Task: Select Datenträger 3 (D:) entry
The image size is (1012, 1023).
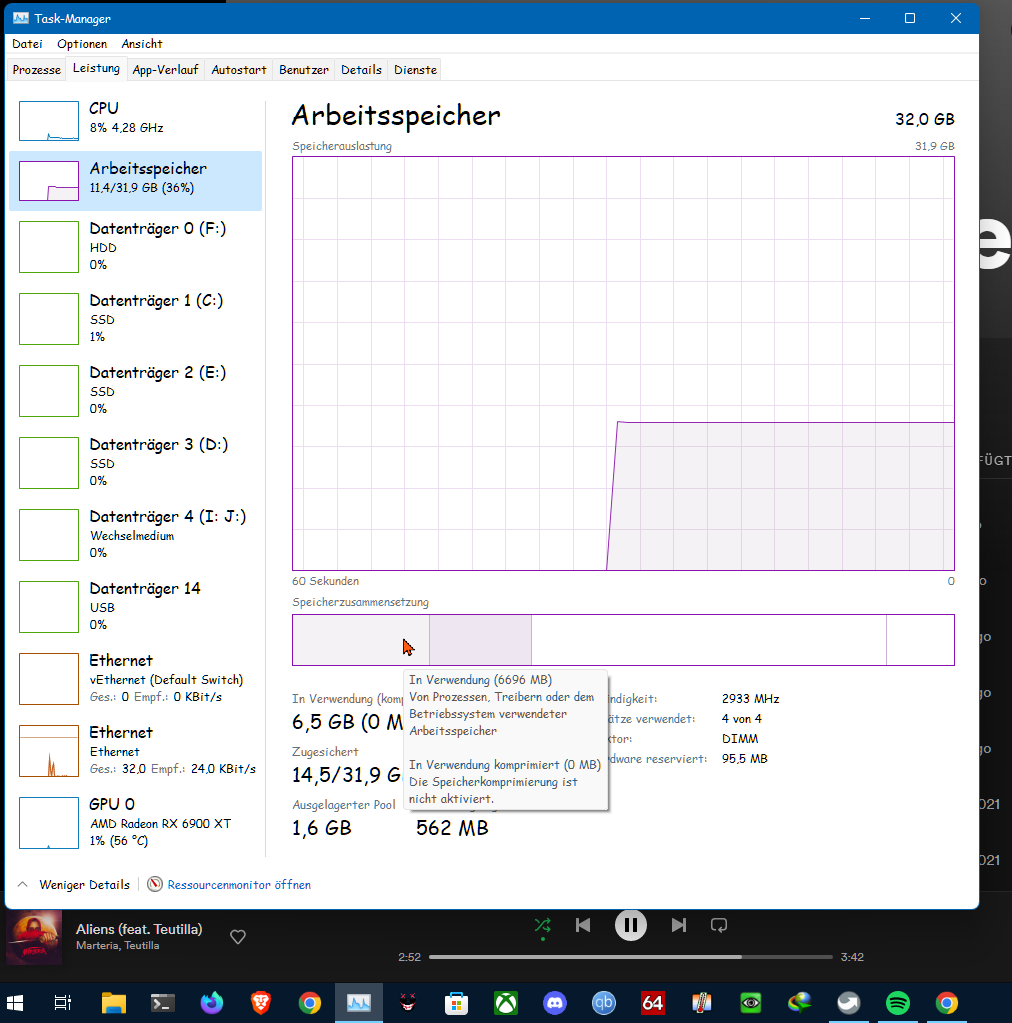Action: tap(136, 463)
